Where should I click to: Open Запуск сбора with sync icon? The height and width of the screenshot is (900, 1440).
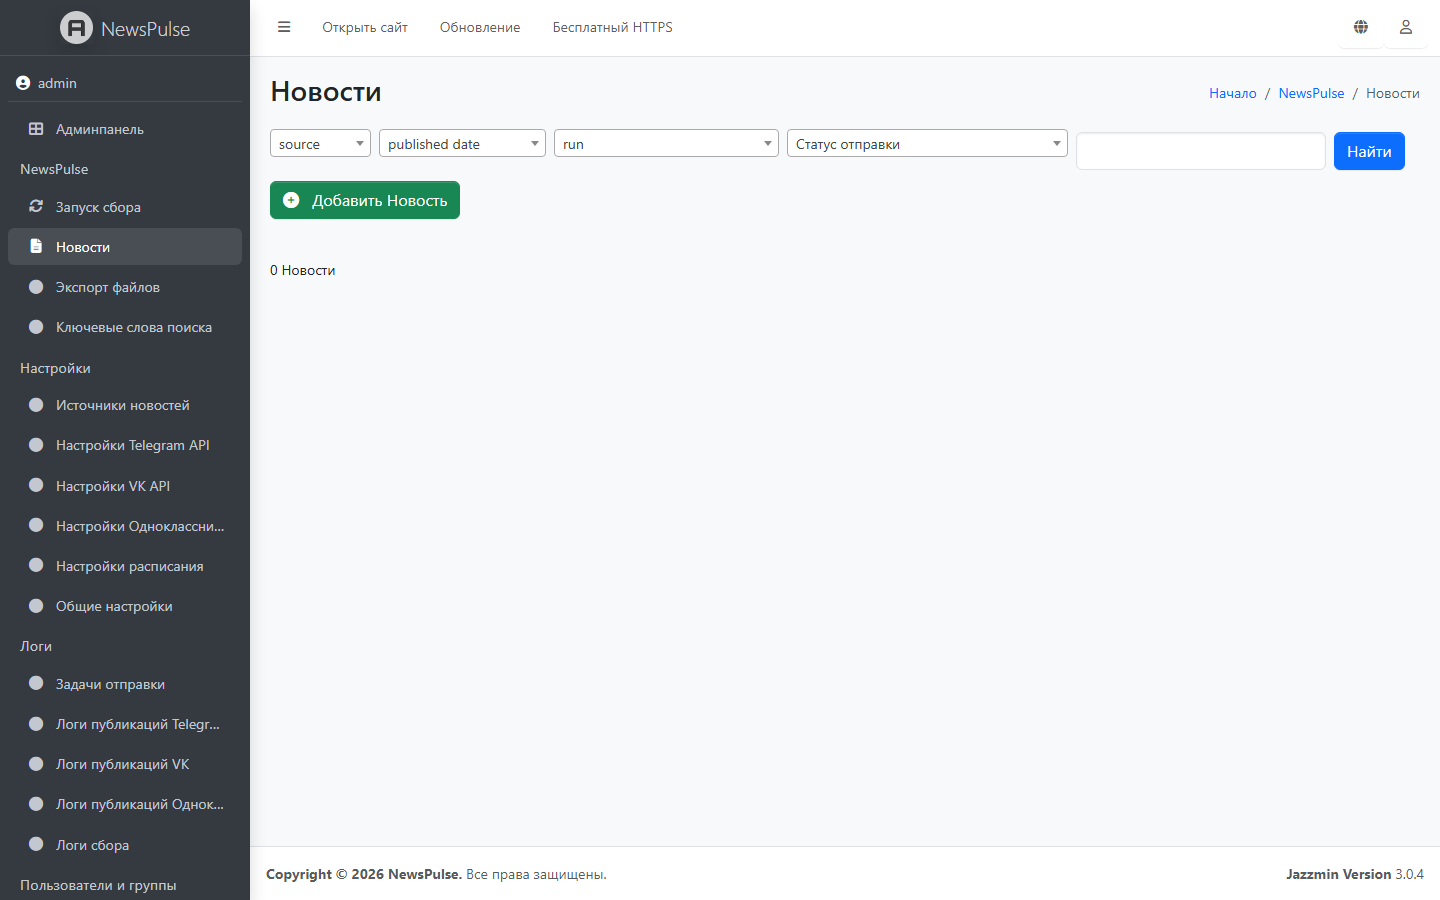pos(36,207)
